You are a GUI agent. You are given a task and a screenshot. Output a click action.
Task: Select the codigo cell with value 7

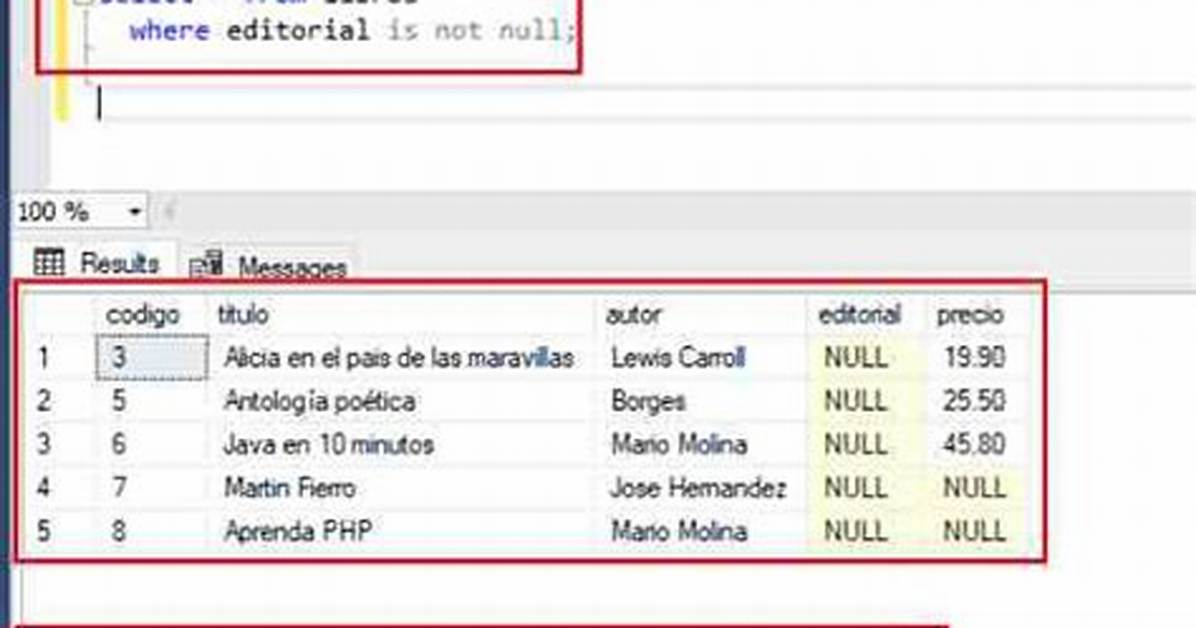[x=152, y=488]
